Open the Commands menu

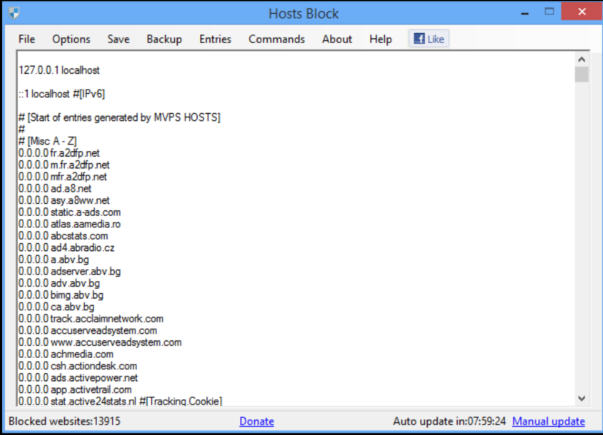(277, 39)
